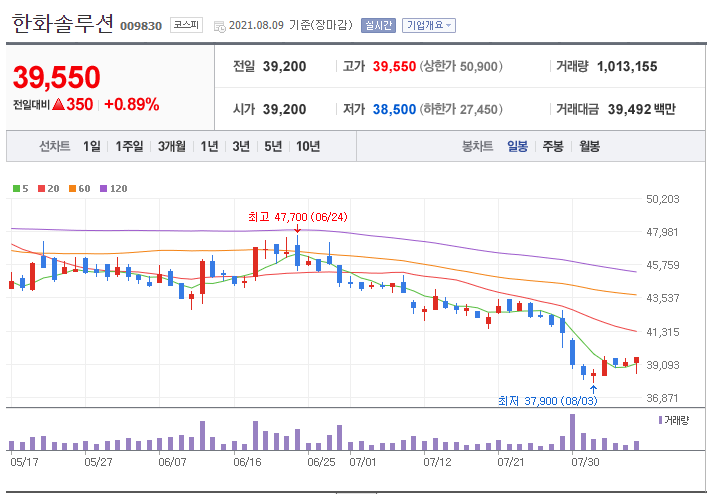Click the purple 120-day moving average swatch
The image size is (707, 494).
point(103,188)
